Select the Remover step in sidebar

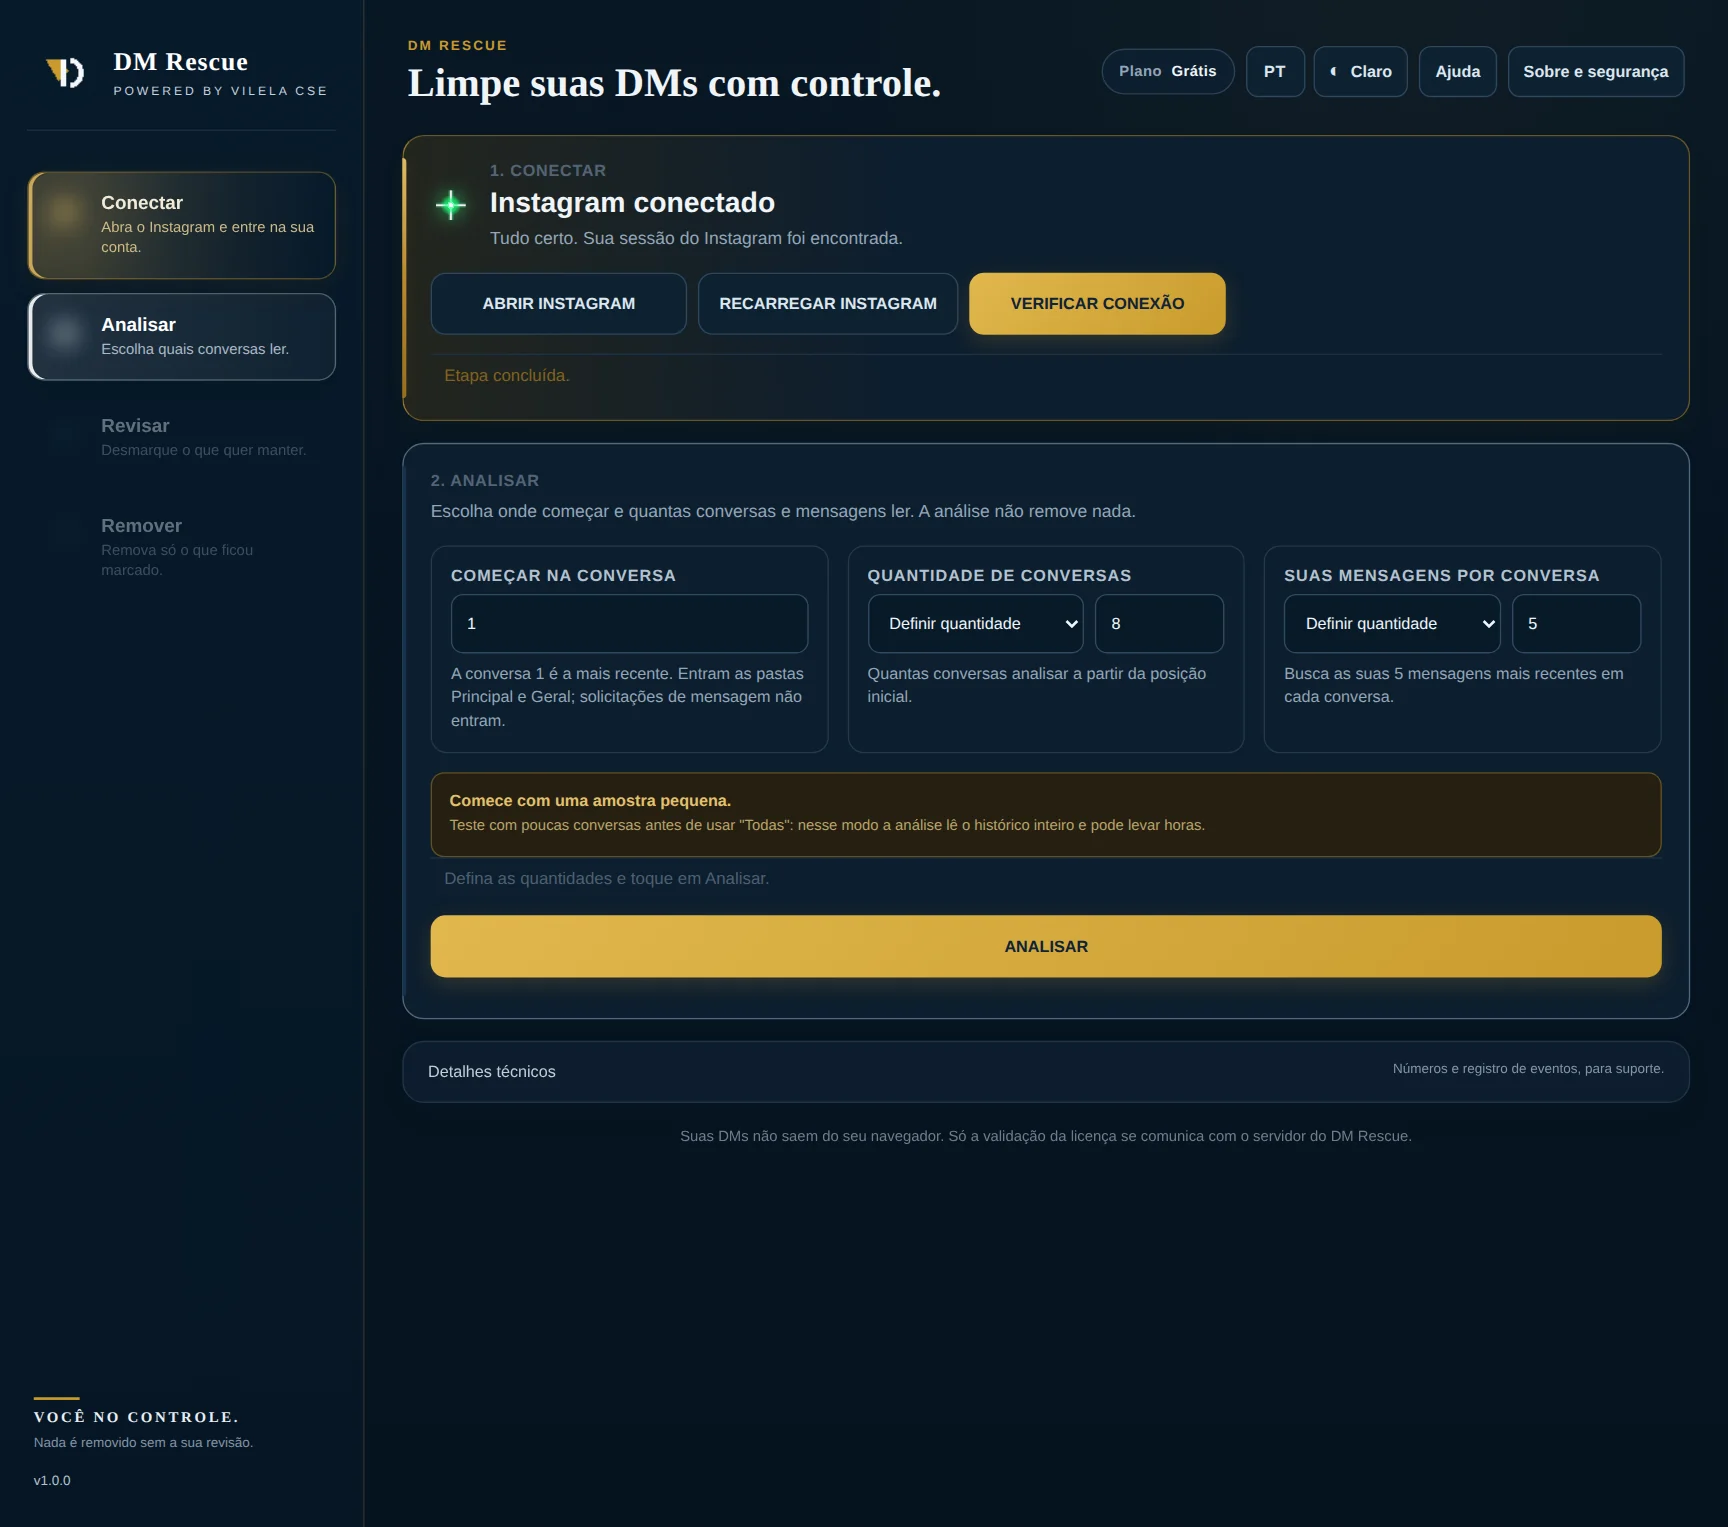pos(182,547)
